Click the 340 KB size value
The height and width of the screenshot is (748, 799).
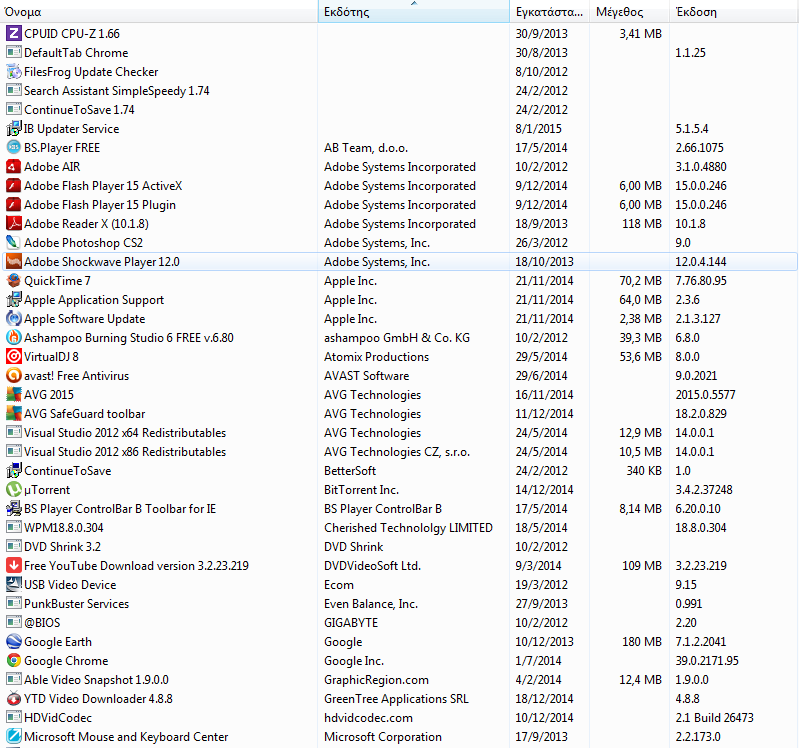(644, 471)
